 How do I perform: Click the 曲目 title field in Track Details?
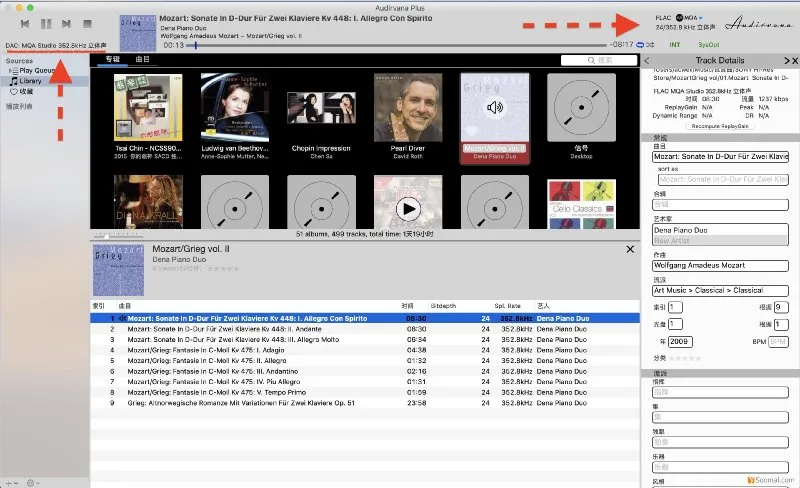(720, 157)
